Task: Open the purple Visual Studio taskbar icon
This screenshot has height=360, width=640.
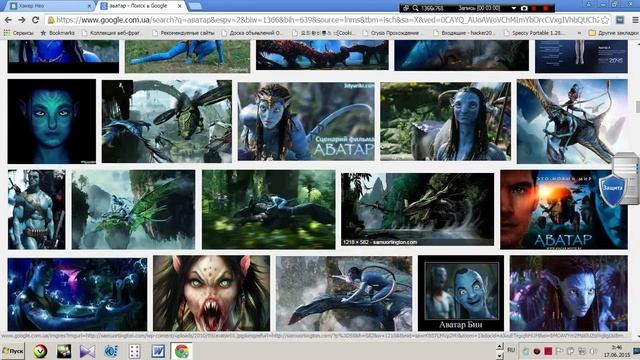Action: (x=87, y=351)
